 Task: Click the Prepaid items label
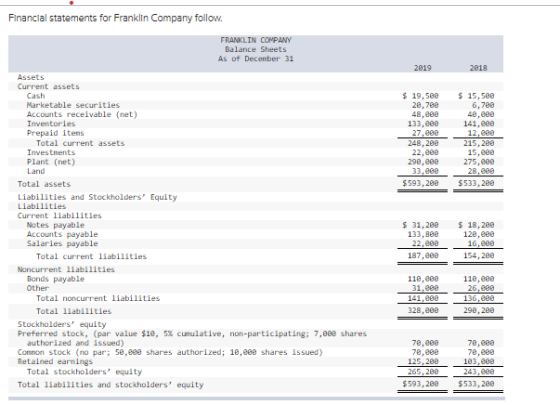pyautogui.click(x=55, y=133)
